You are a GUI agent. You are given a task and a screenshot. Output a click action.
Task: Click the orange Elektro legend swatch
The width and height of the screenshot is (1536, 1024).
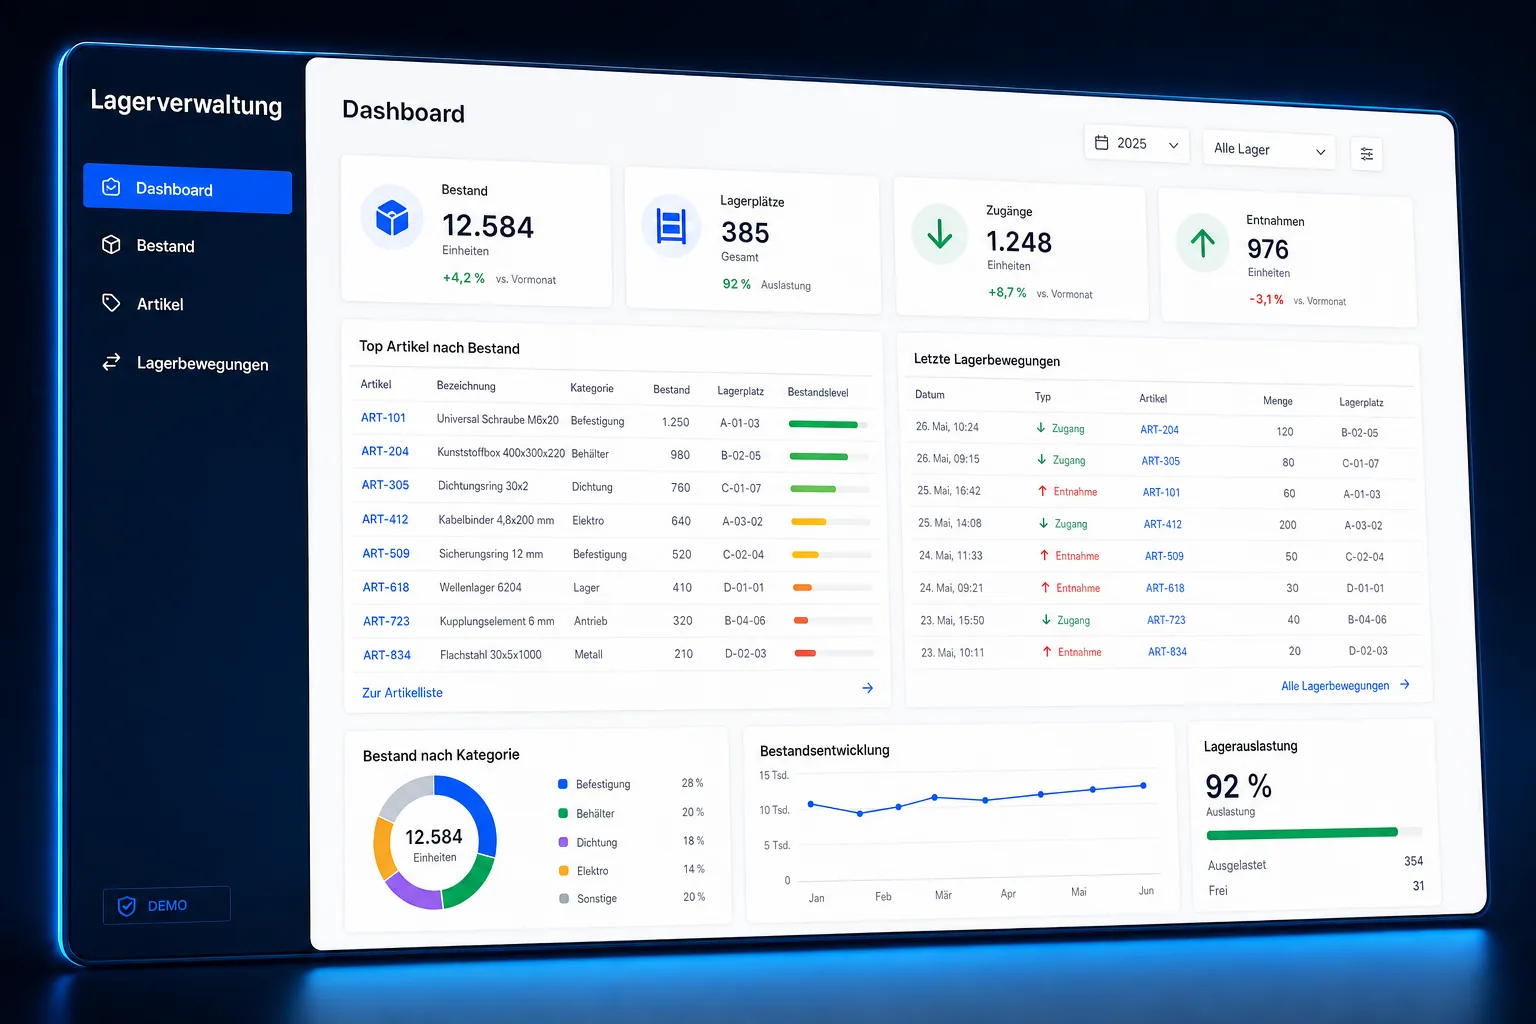click(564, 870)
